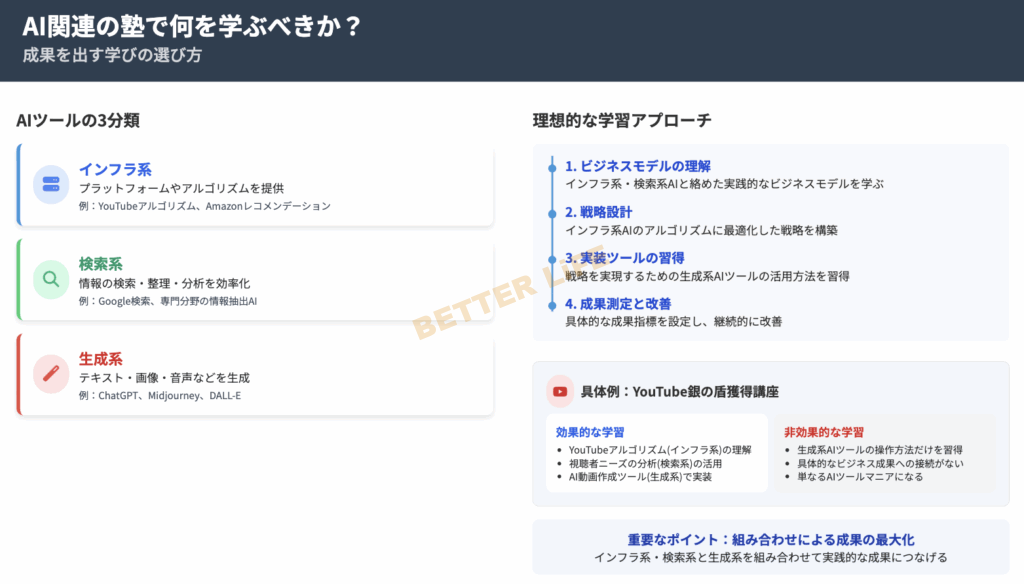Click the 効果的な学習 heading
This screenshot has width=1024, height=584.
click(590, 432)
